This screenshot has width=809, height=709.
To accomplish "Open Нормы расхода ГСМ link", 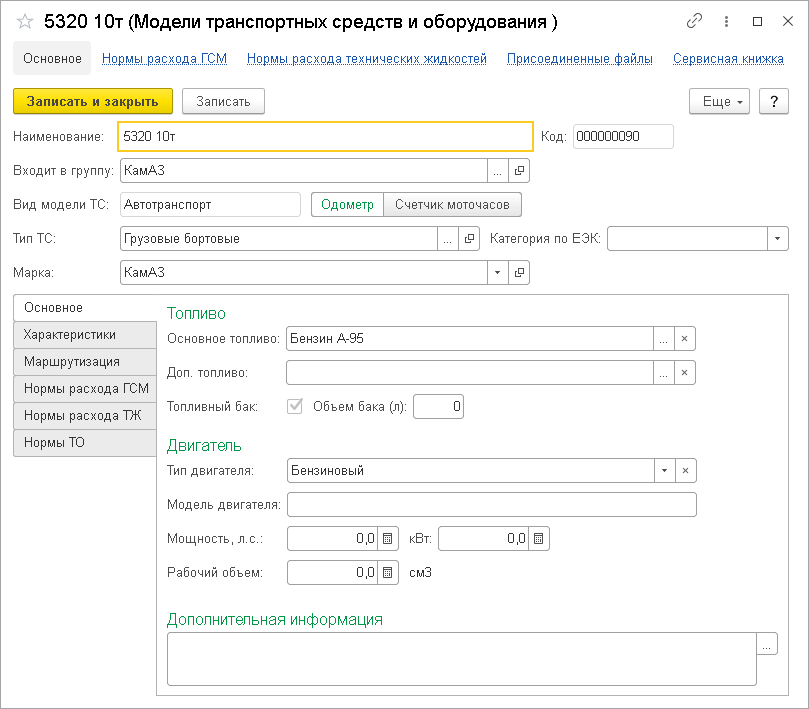I will (165, 59).
